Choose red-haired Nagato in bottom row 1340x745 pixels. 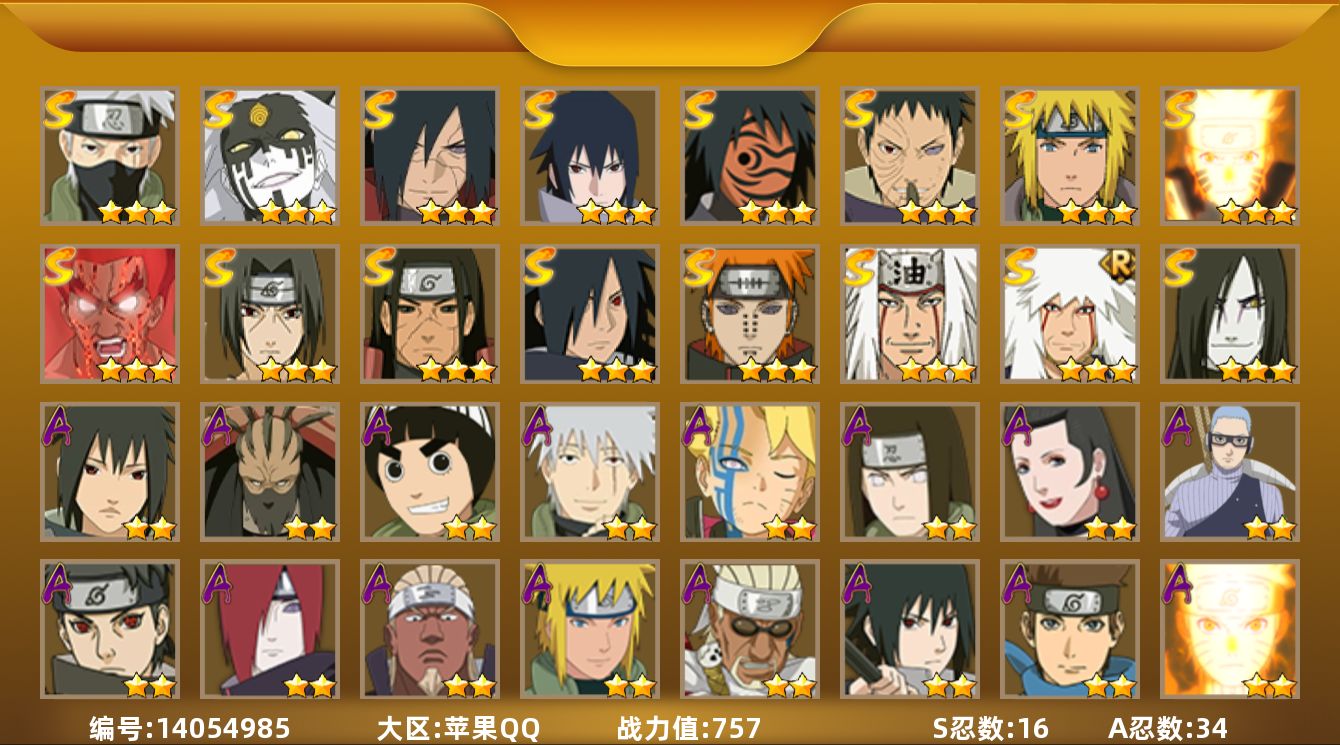click(x=270, y=630)
